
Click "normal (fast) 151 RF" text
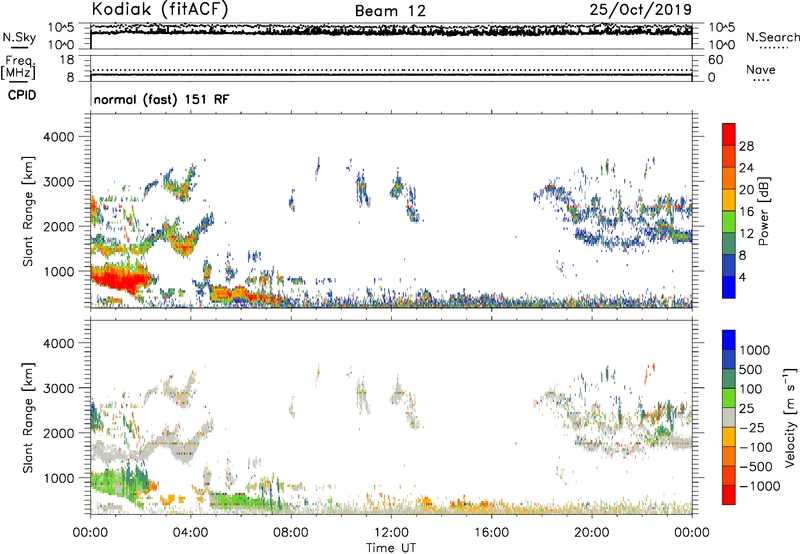pos(161,99)
